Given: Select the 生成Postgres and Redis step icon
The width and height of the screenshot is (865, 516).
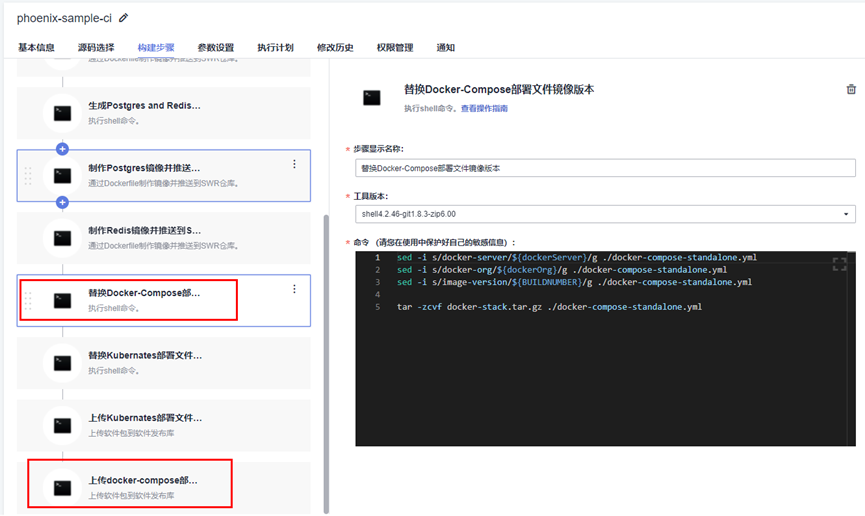Looking at the screenshot, I should coord(62,113).
